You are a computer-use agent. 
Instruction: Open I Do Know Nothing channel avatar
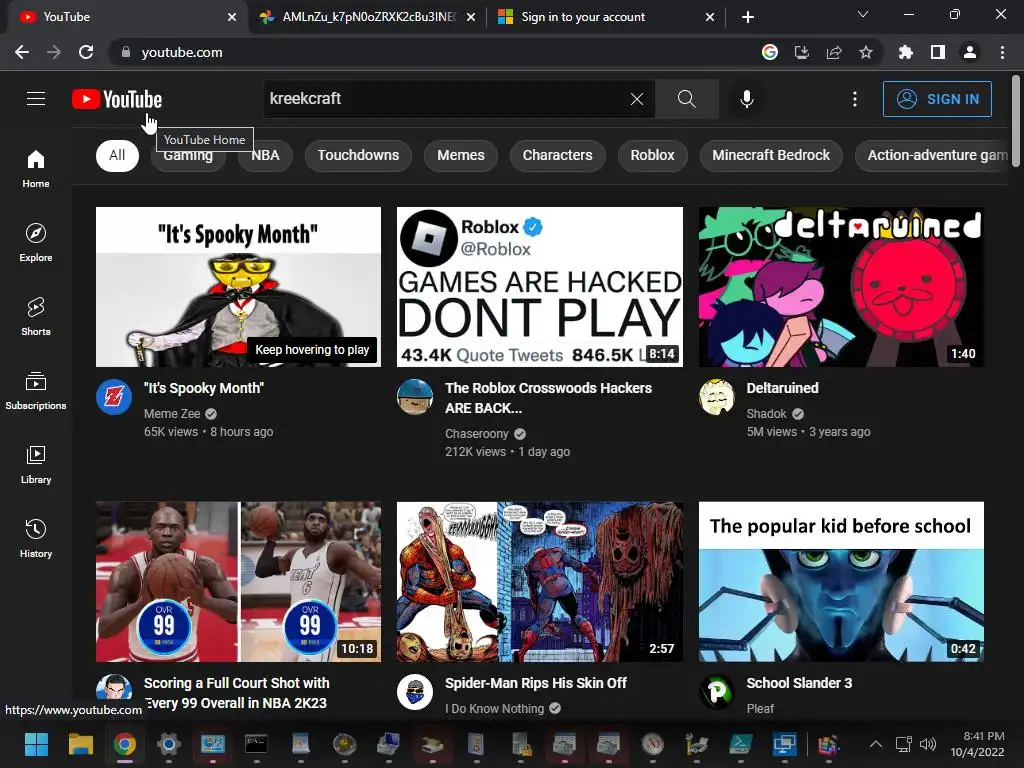click(415, 692)
